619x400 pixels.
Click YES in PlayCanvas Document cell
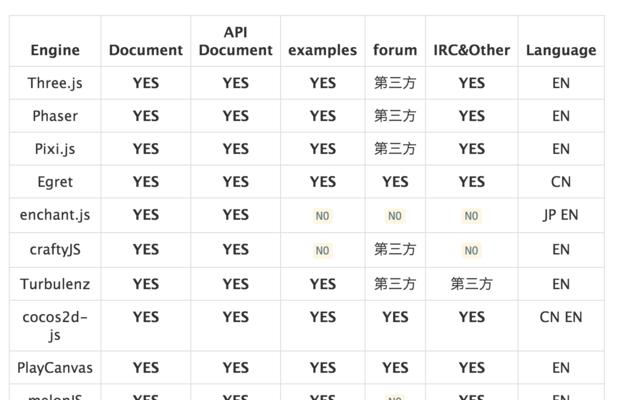coord(146,368)
